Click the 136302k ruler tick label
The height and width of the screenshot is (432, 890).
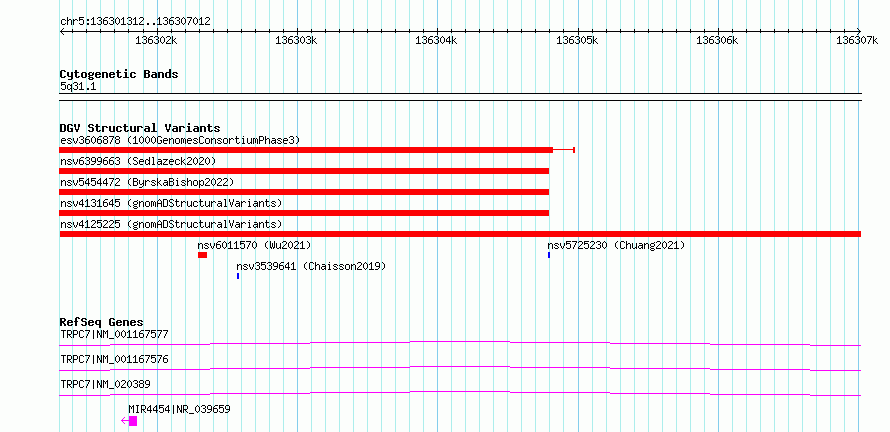[157, 40]
